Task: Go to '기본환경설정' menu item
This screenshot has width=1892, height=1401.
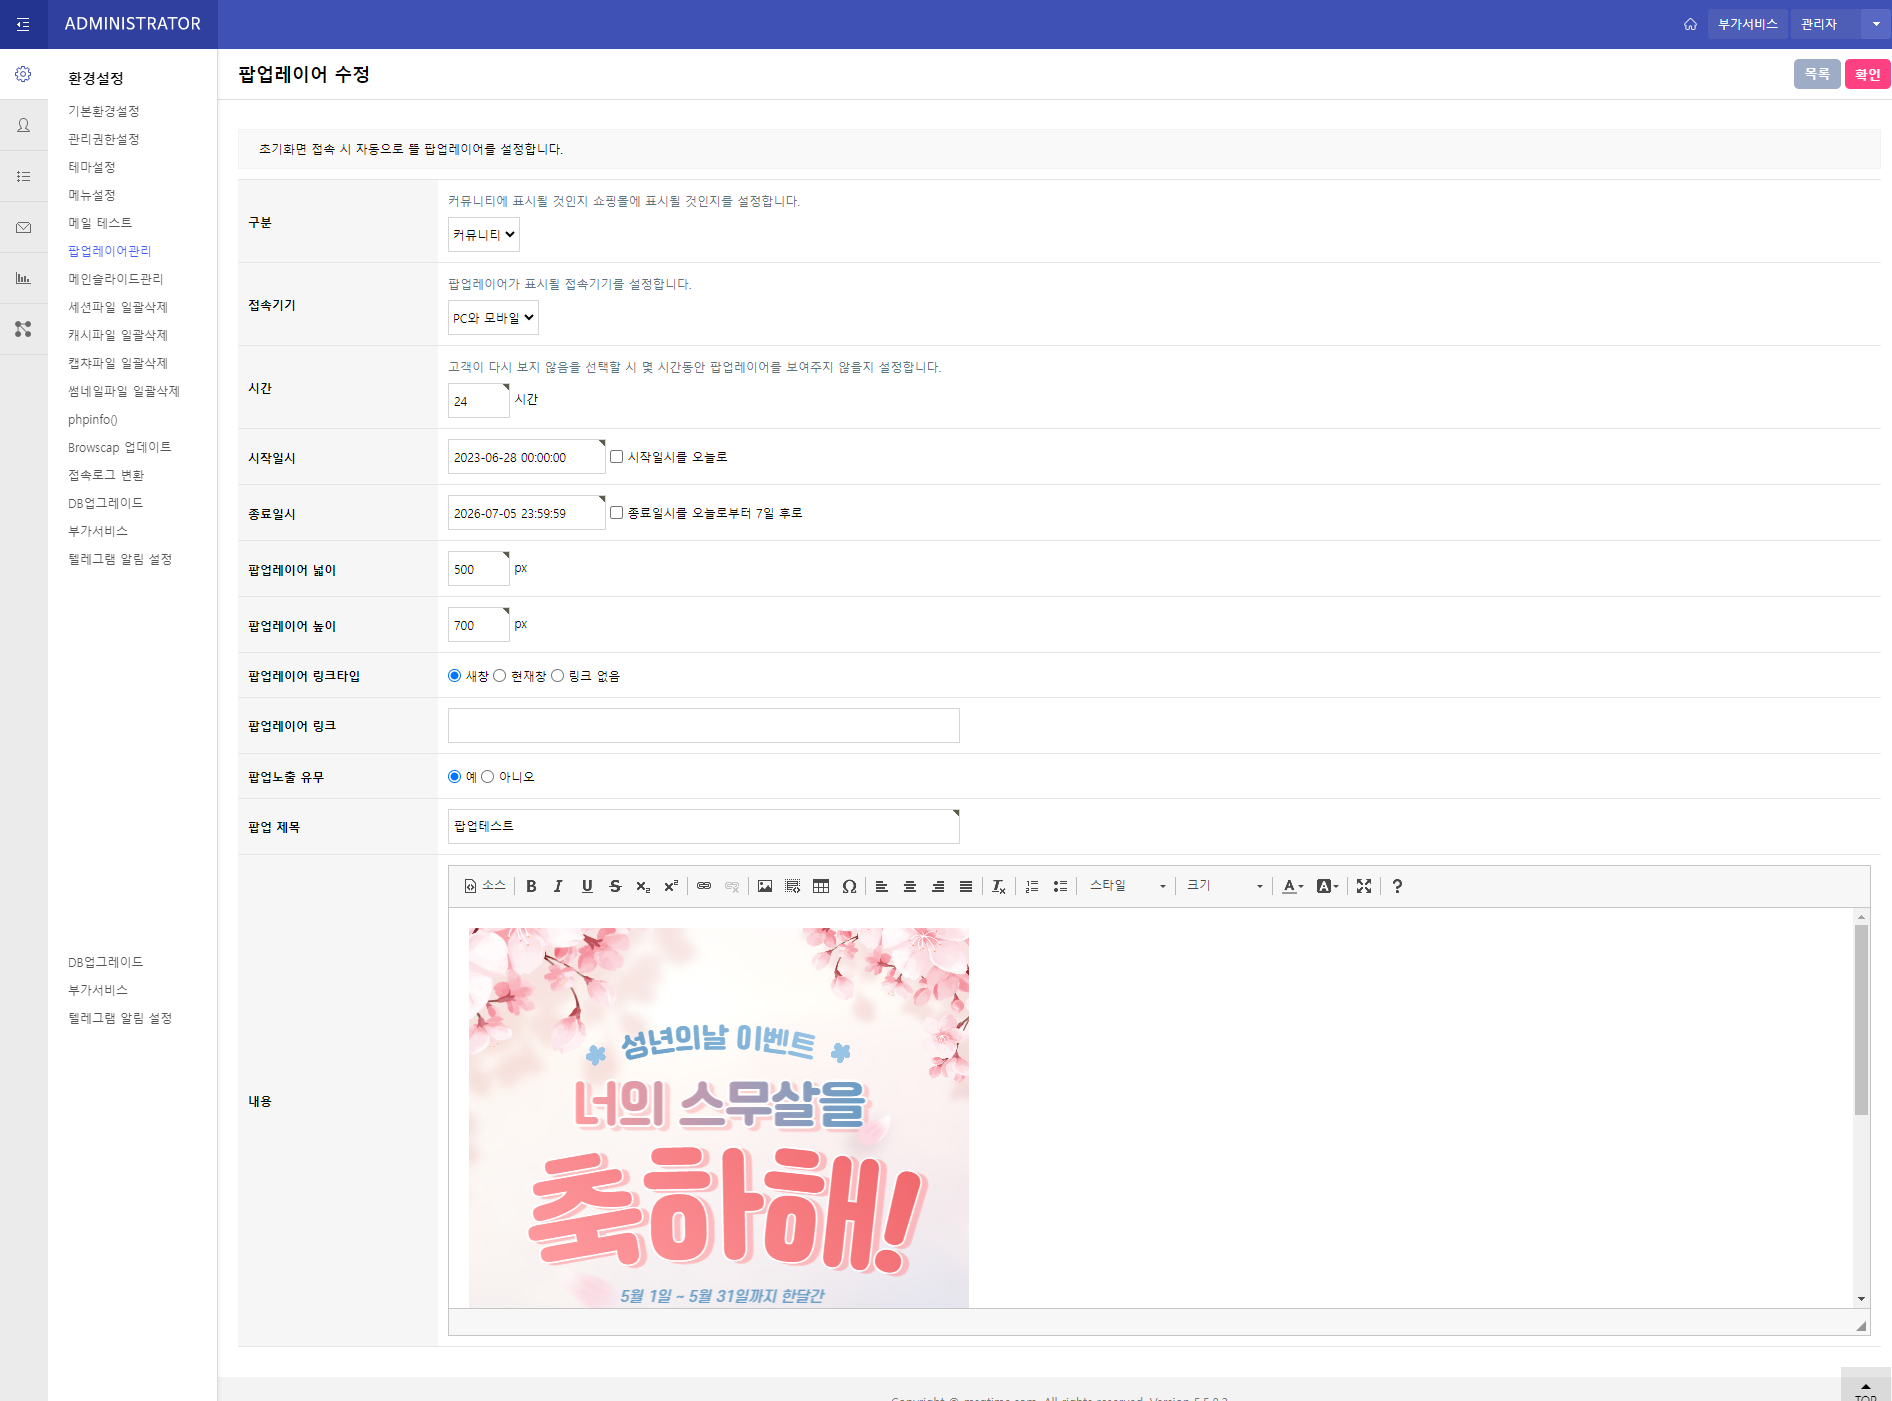Action: pyautogui.click(x=103, y=111)
